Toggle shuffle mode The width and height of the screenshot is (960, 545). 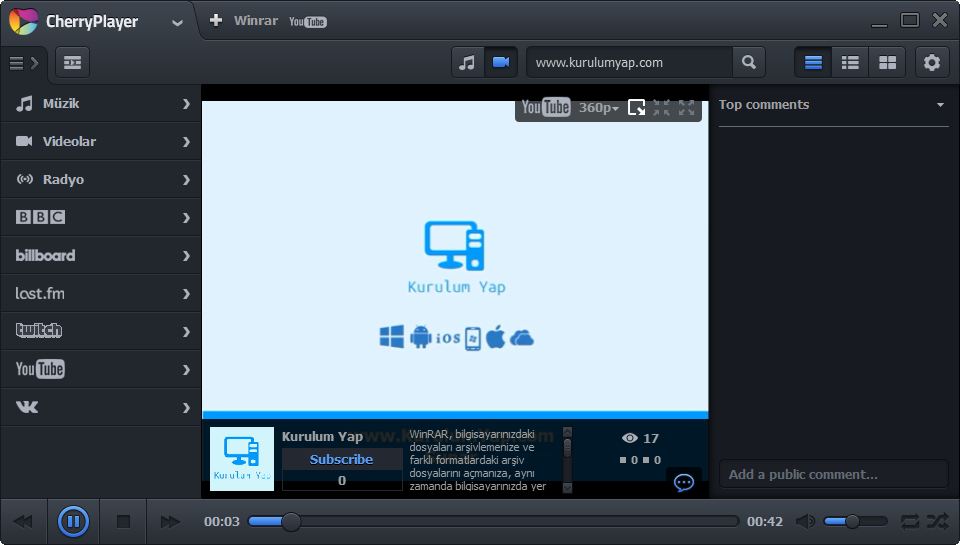pos(937,522)
